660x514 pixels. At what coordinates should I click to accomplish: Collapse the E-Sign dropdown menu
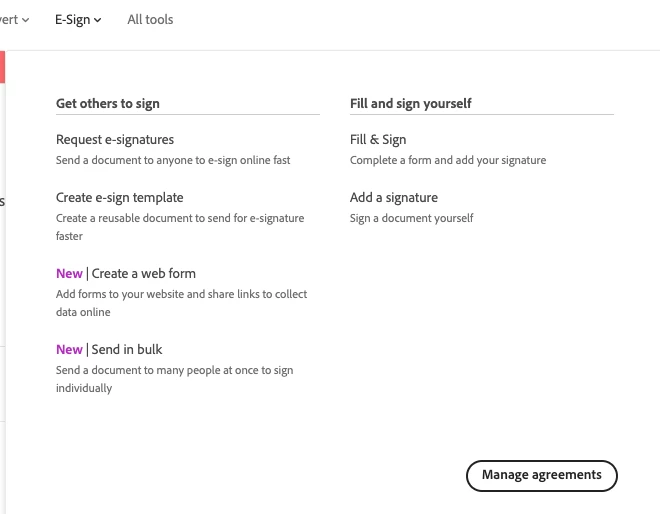click(x=78, y=19)
